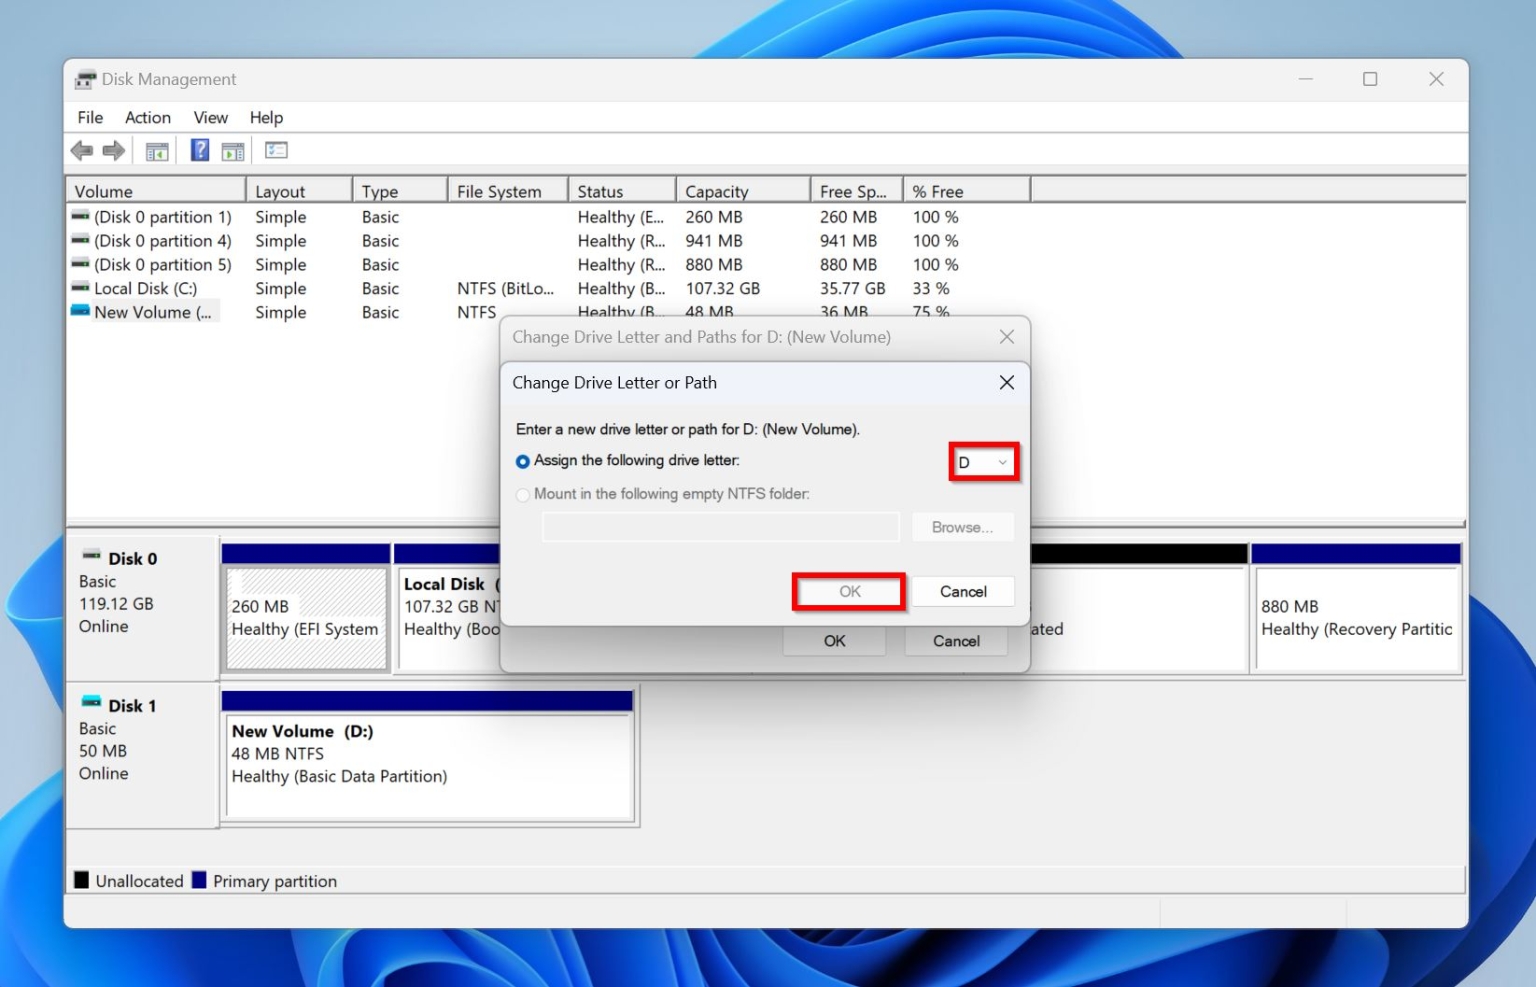The width and height of the screenshot is (1536, 987).
Task: Open the Action menu
Action: (147, 117)
